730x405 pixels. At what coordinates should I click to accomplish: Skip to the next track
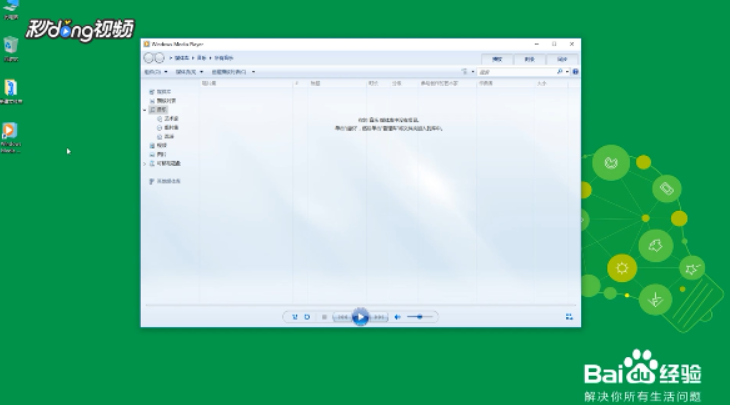tap(379, 317)
